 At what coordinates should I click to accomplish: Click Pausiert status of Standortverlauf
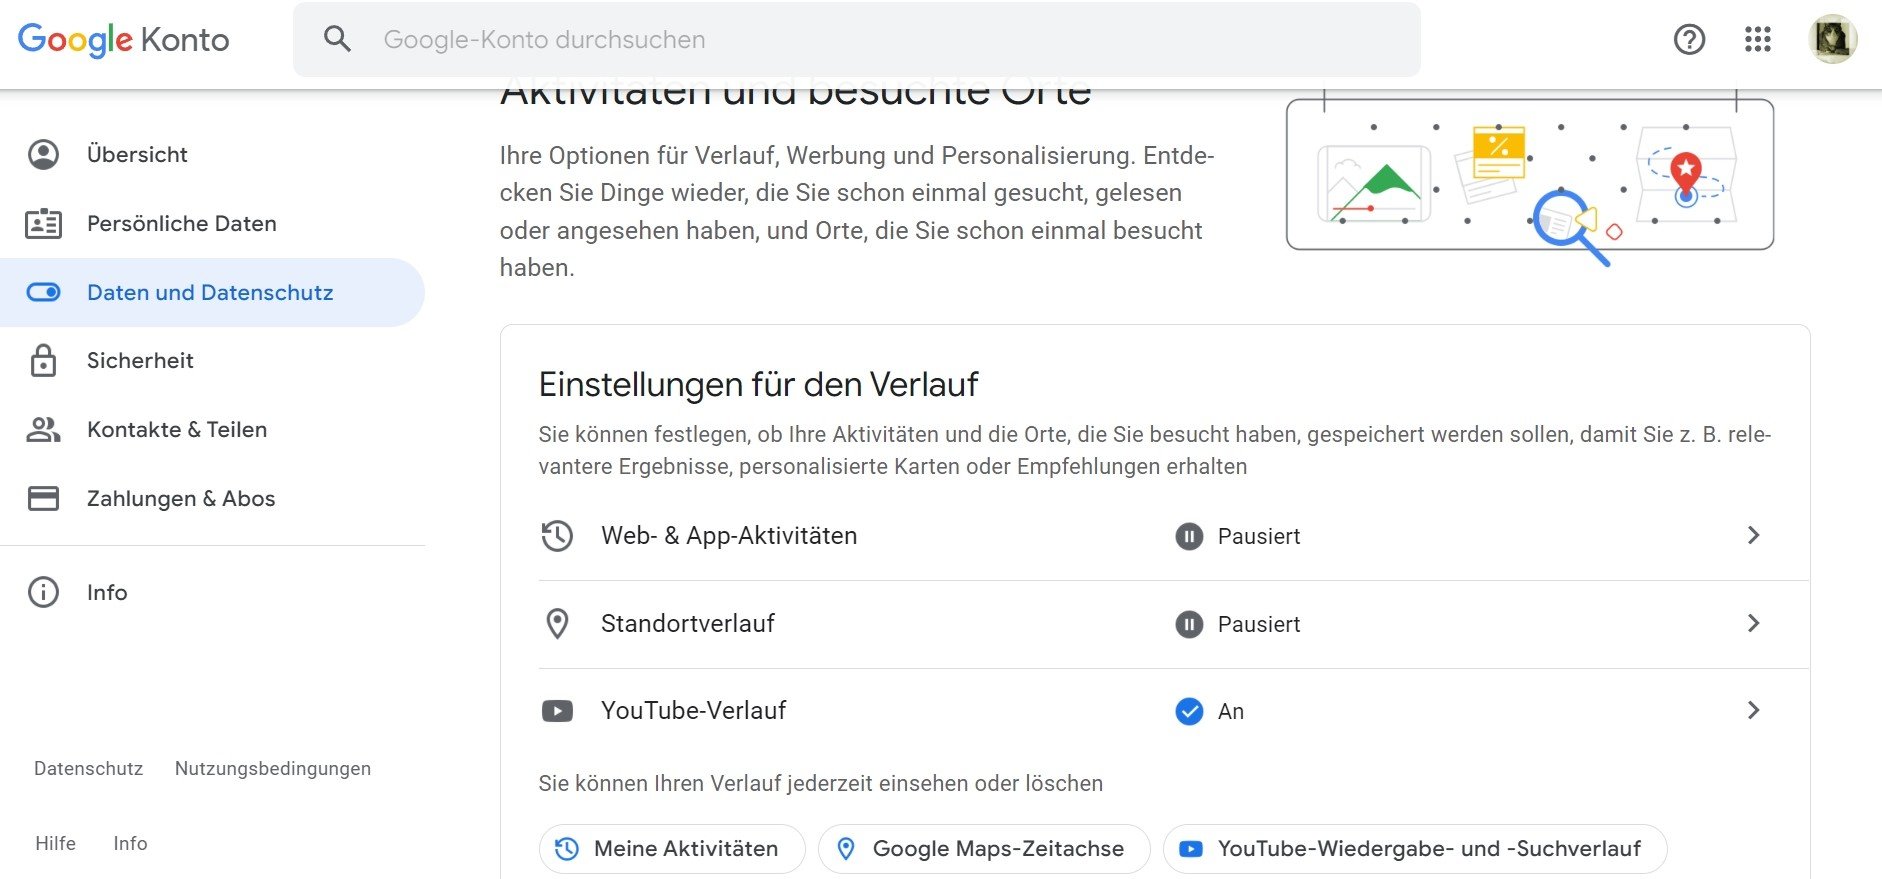[x=1259, y=625]
